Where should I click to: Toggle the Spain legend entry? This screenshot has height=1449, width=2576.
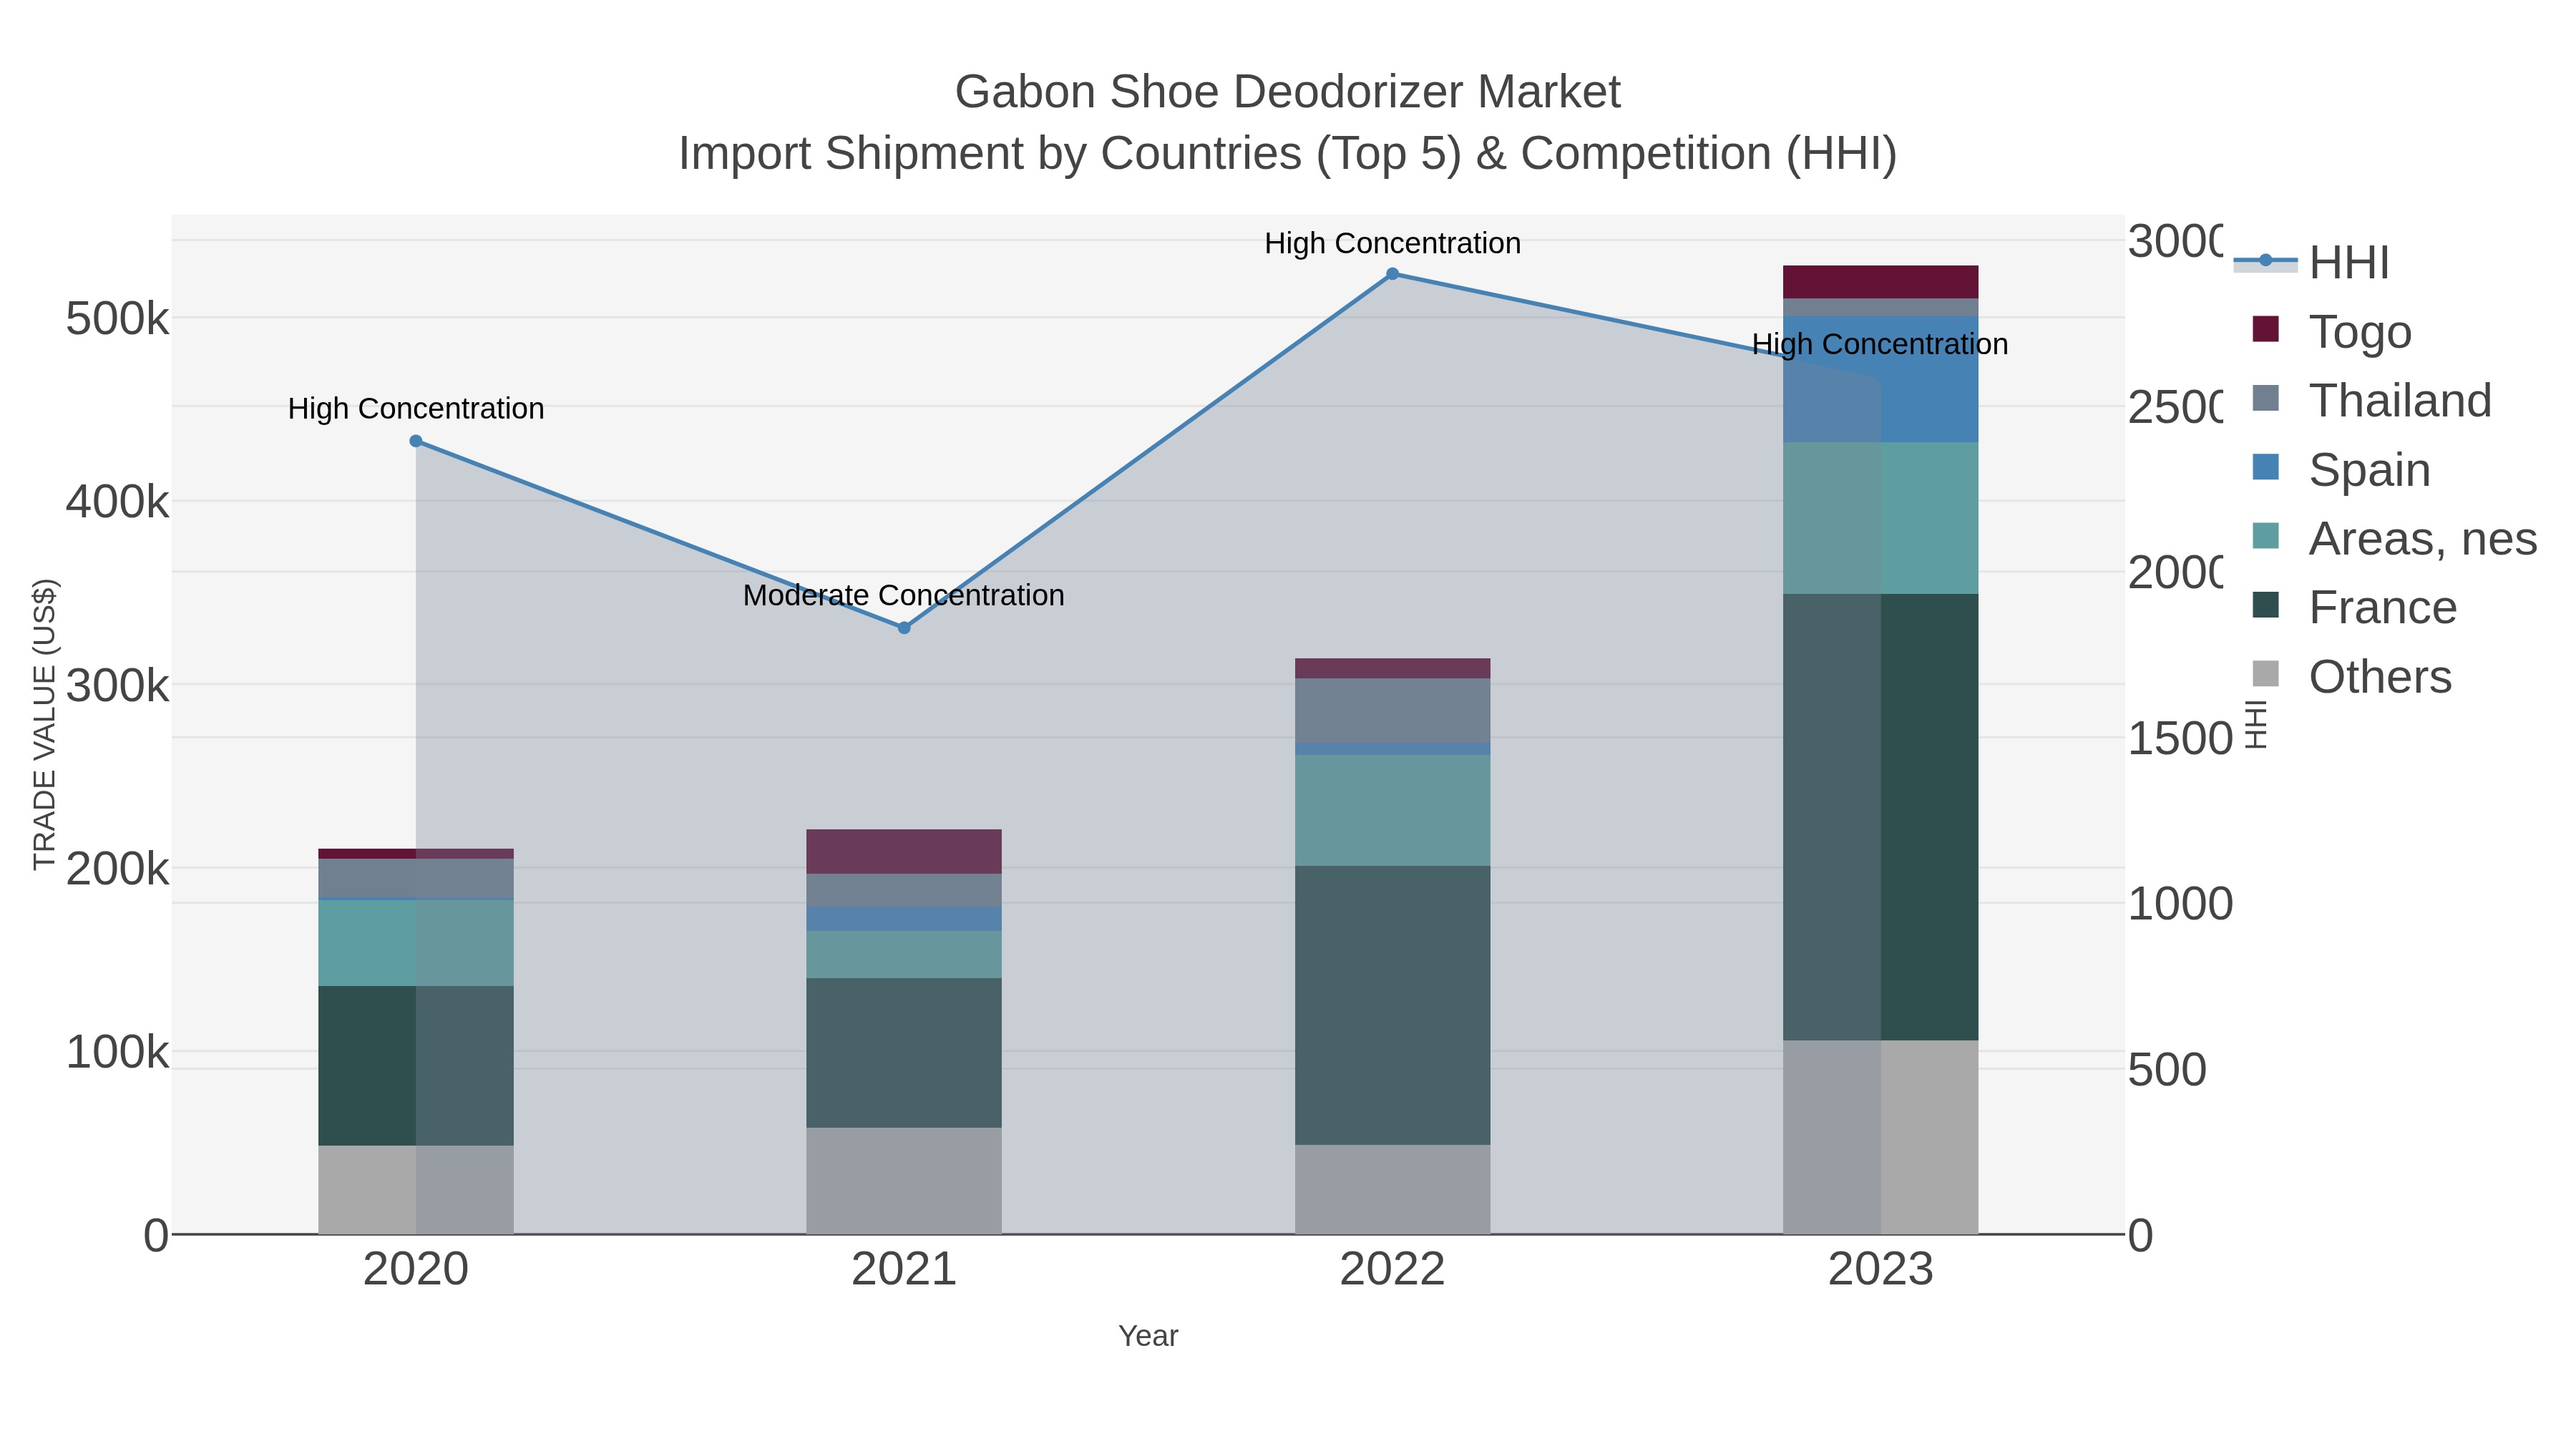(x=2341, y=469)
